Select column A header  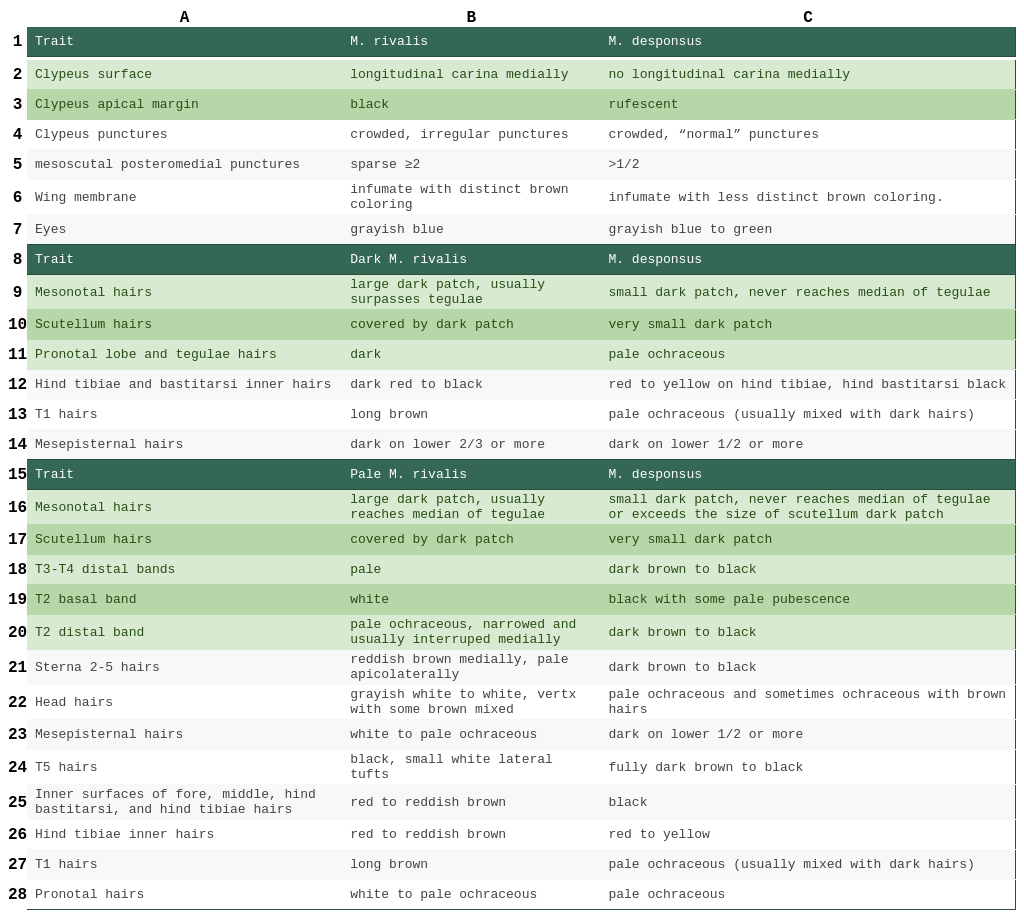pos(184,17)
